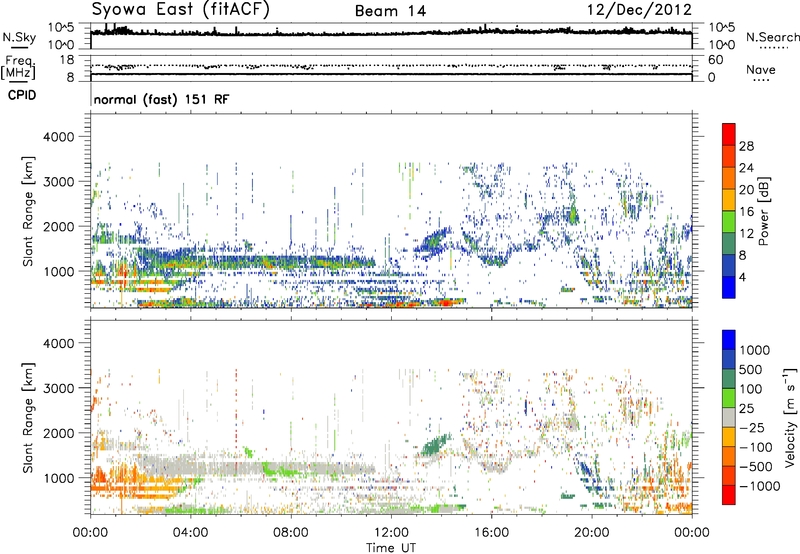Viewport: 800px width, 554px height.
Task: Click '4000' tick on the power panel
Action: [58, 137]
